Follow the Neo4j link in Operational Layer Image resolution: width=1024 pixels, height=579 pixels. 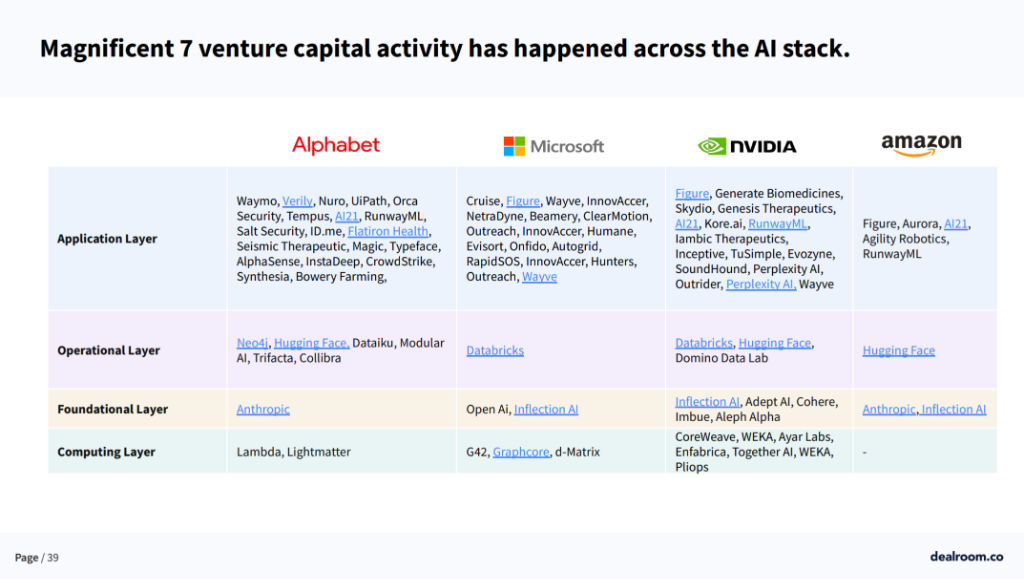click(252, 343)
